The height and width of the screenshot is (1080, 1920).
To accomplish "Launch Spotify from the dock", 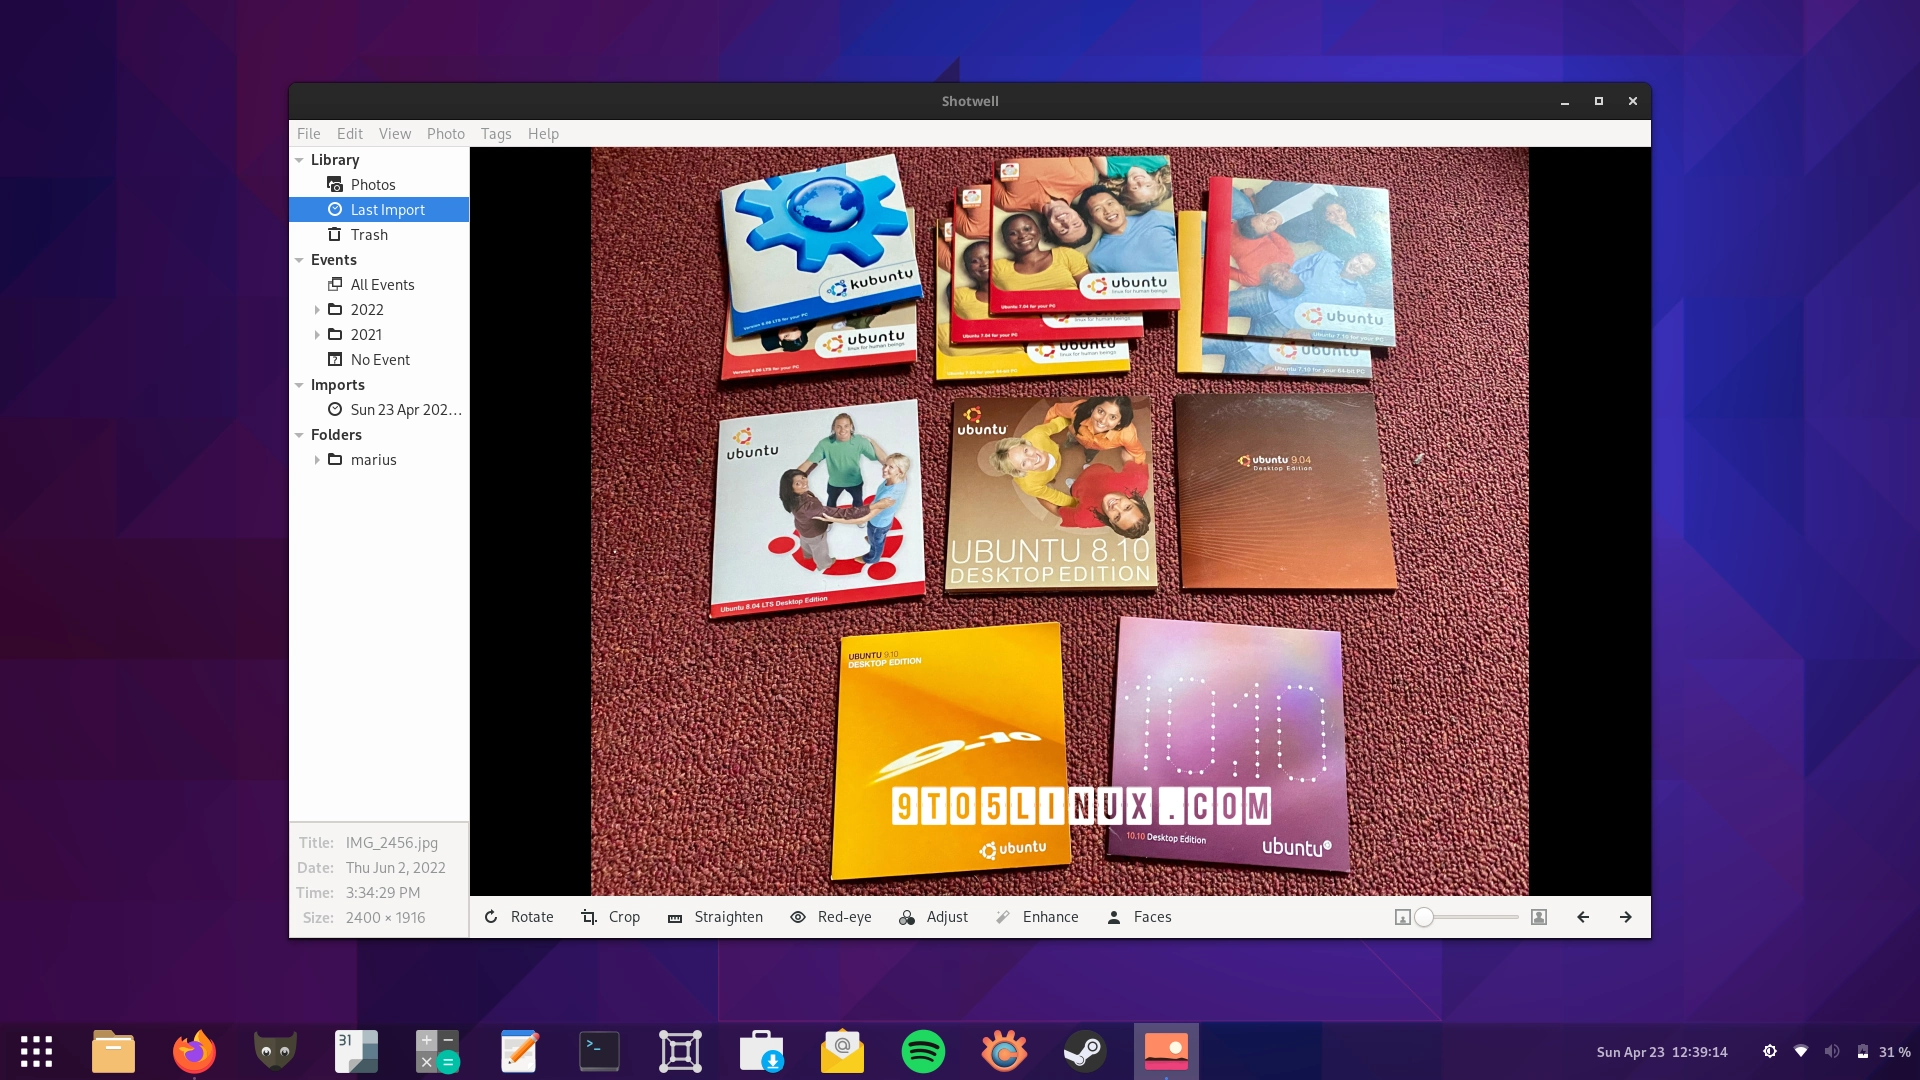I will [923, 1051].
